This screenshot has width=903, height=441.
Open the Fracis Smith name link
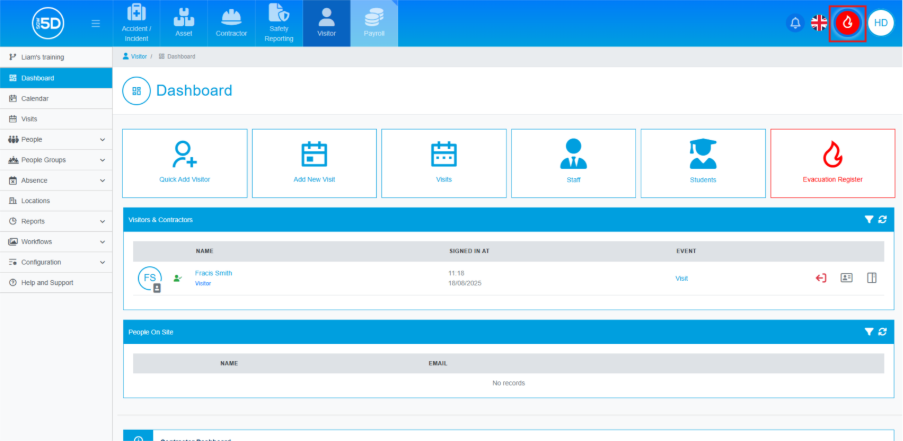coord(214,273)
